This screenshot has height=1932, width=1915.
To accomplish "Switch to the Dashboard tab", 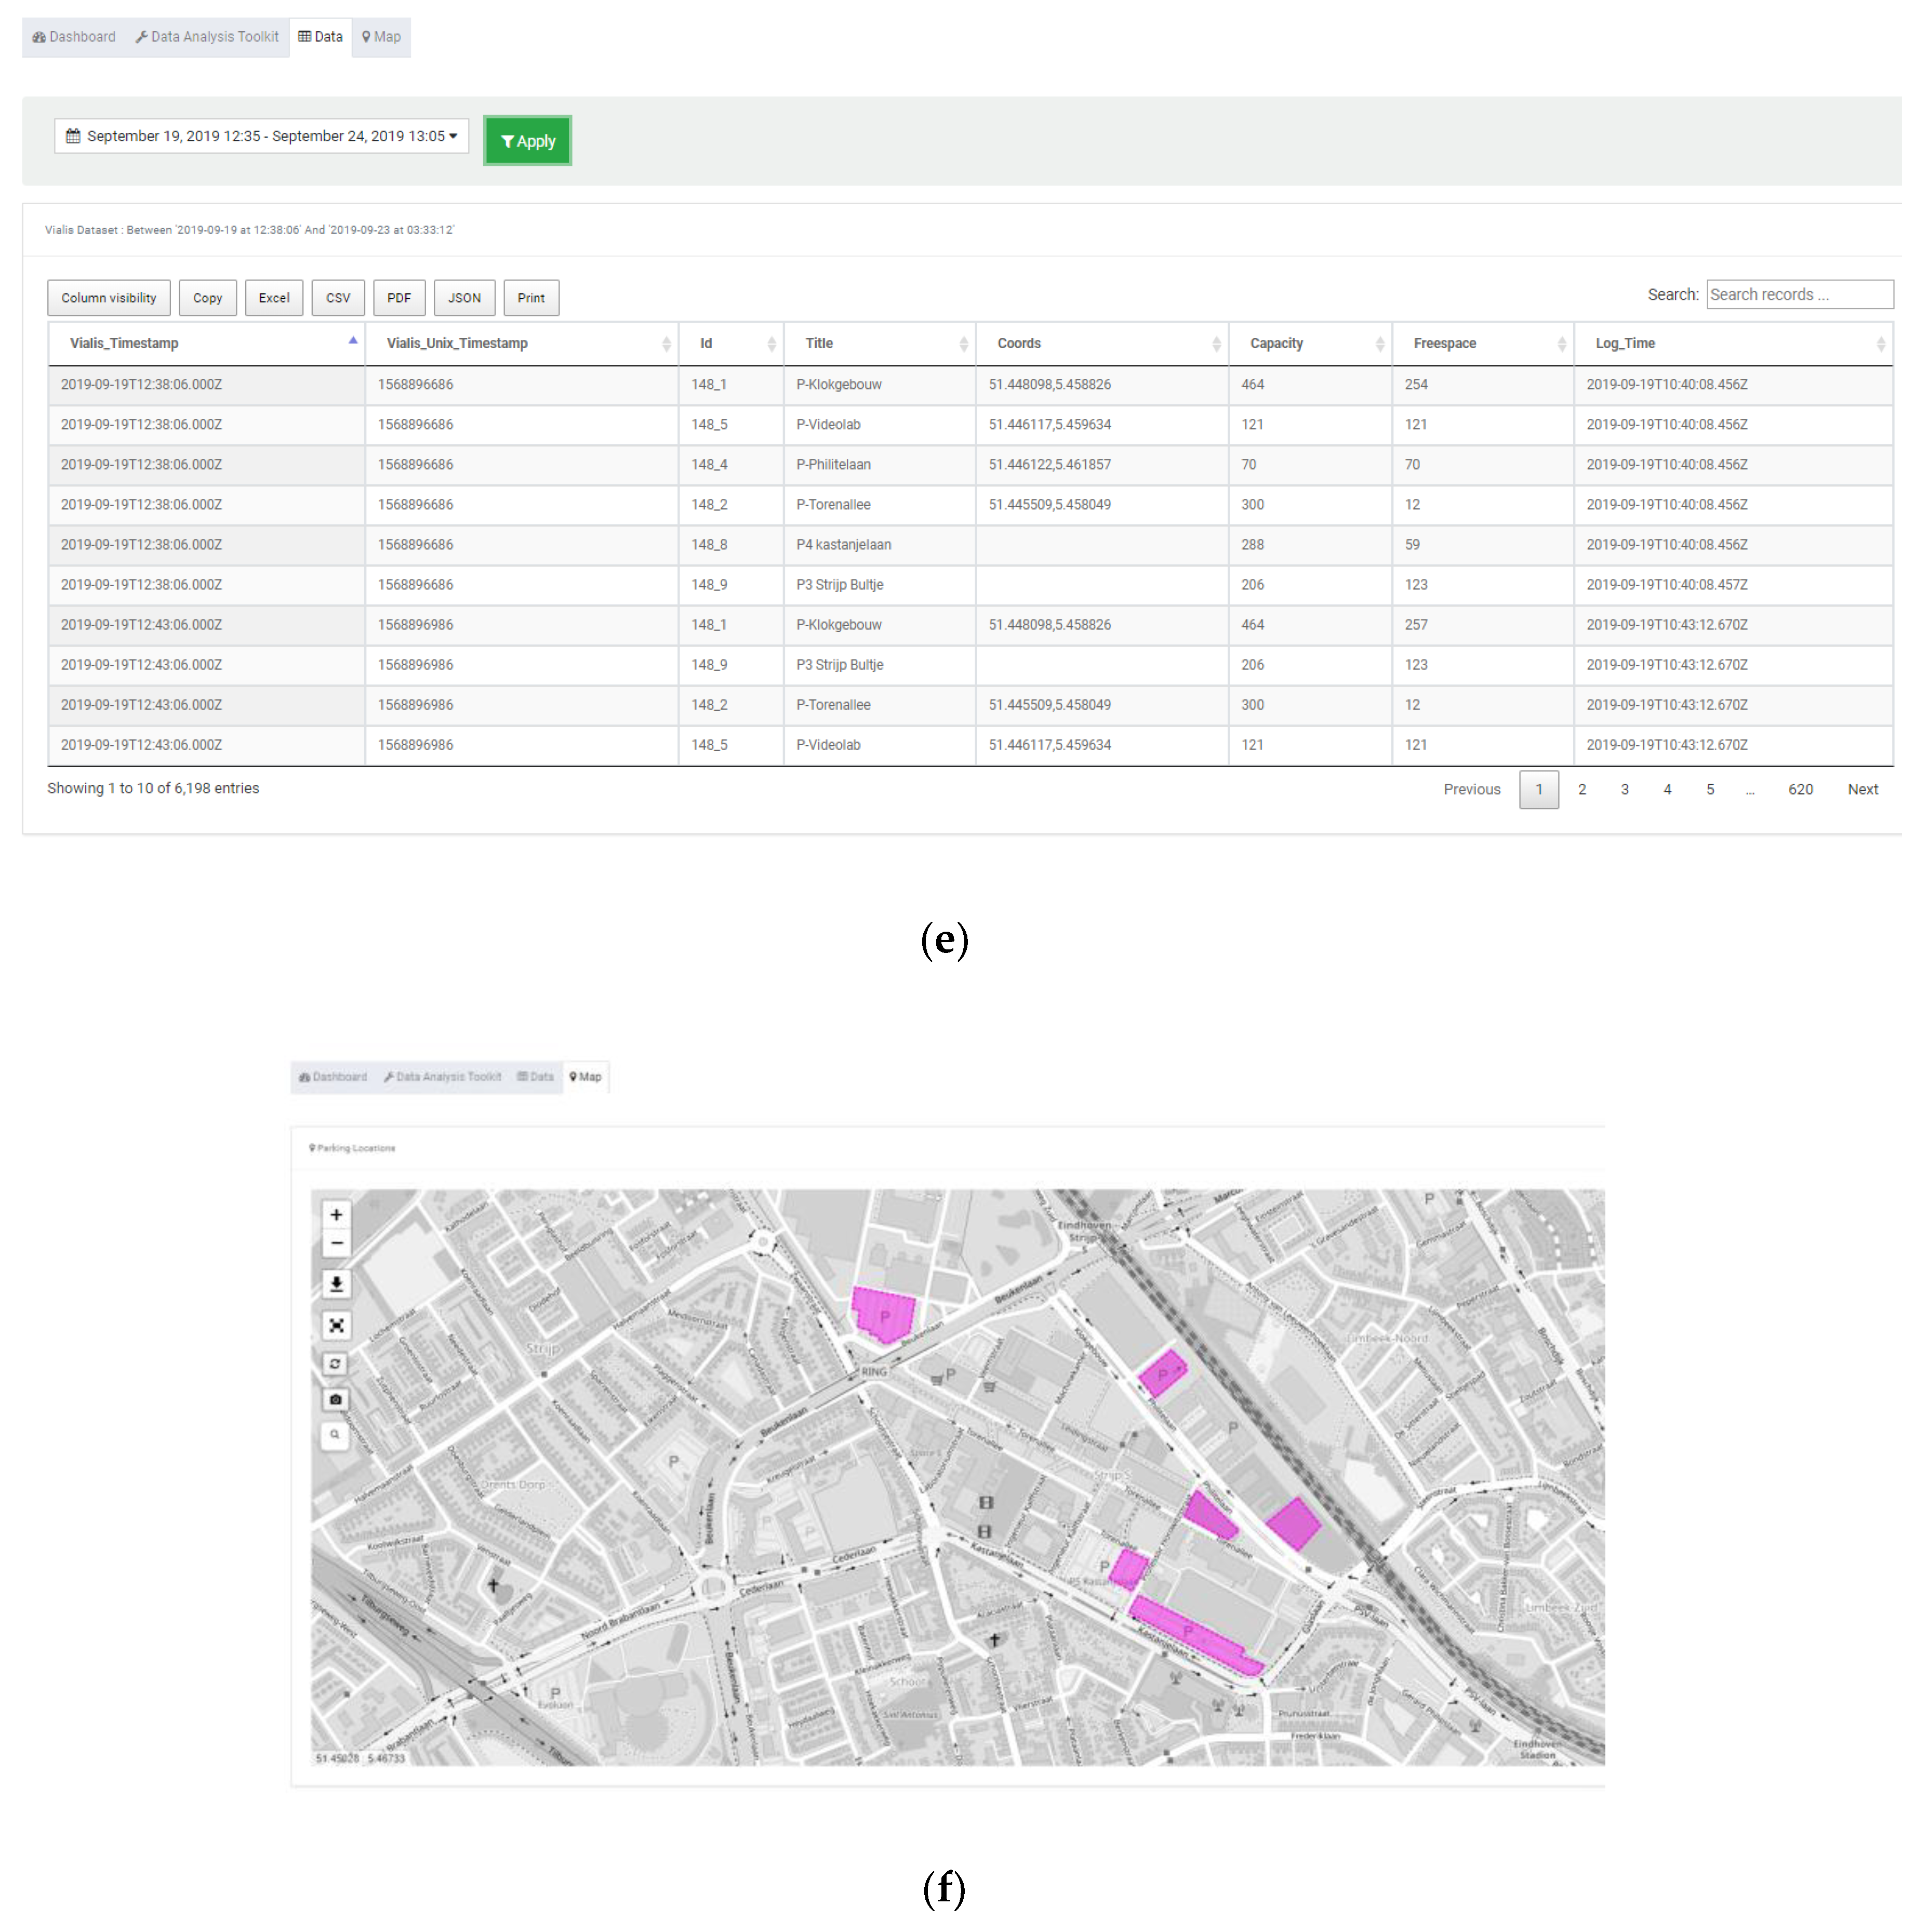I will coord(74,37).
